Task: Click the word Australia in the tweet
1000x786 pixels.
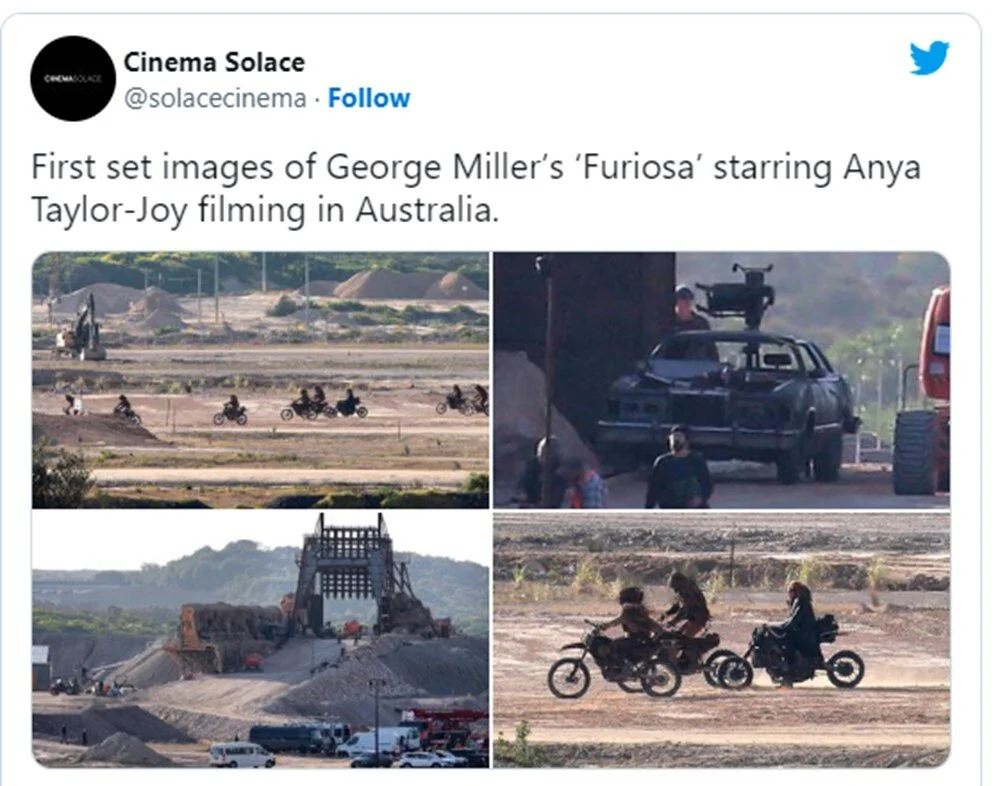Action: pos(427,210)
